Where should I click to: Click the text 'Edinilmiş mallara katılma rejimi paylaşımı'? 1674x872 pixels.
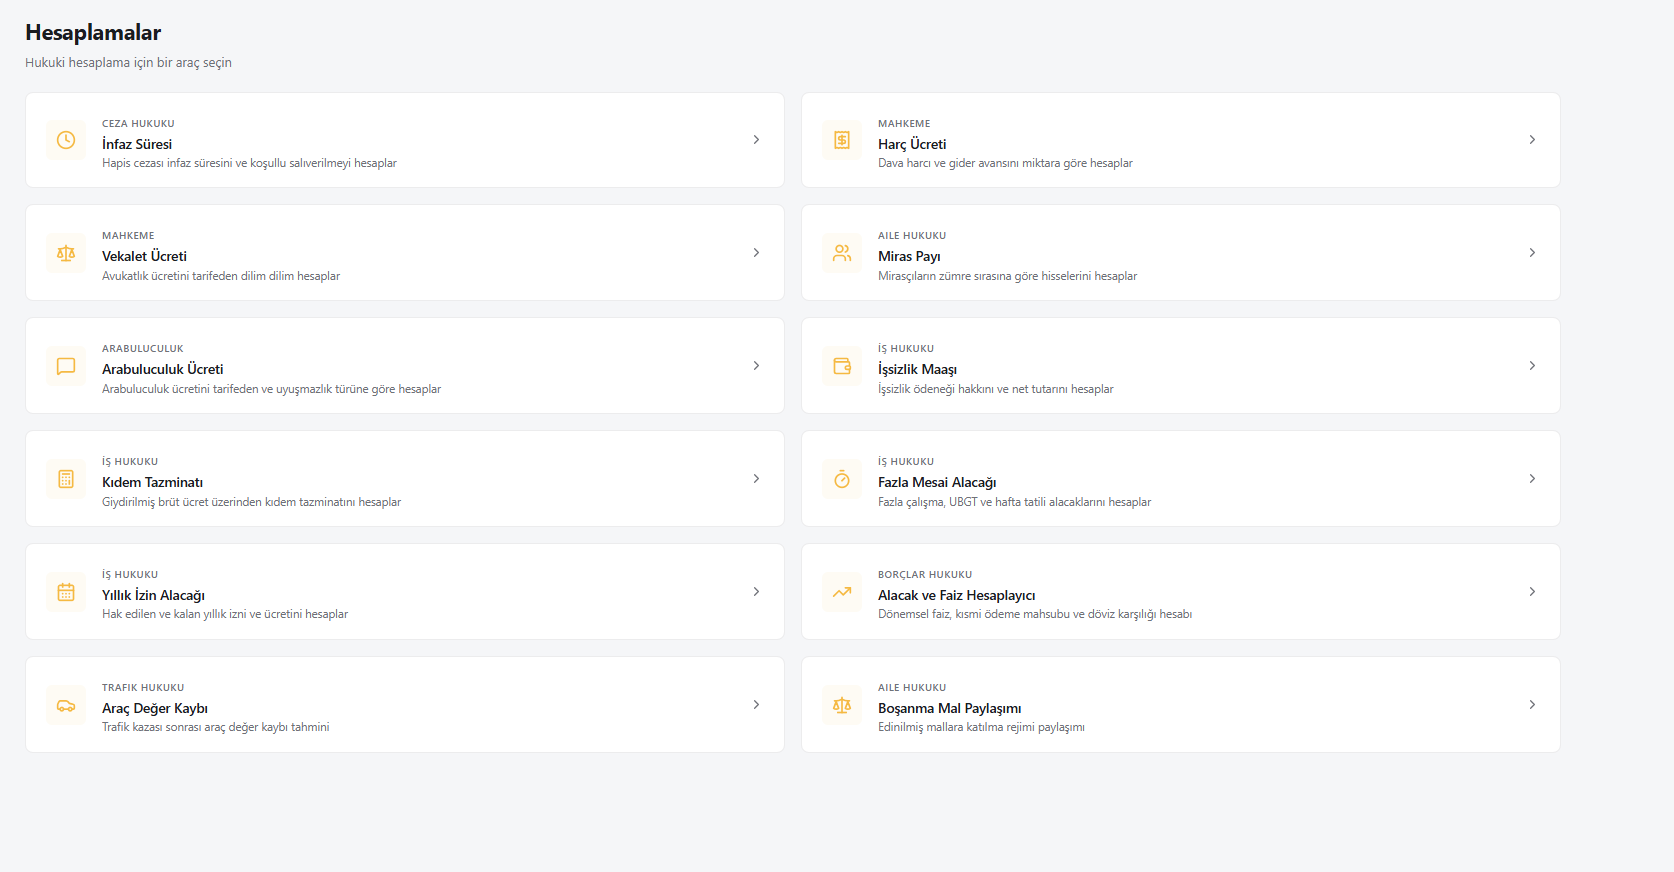click(981, 727)
